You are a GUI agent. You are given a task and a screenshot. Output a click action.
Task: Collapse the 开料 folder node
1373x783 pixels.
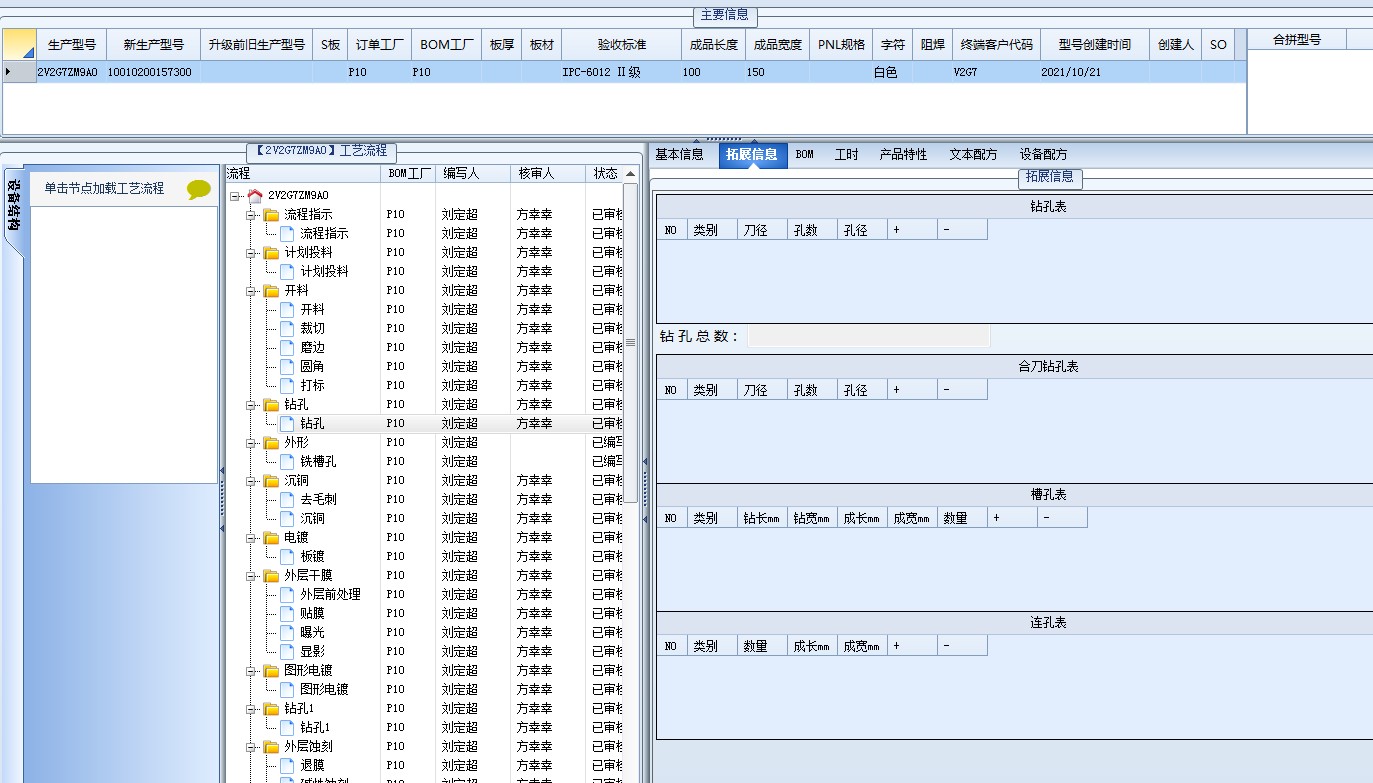click(251, 291)
